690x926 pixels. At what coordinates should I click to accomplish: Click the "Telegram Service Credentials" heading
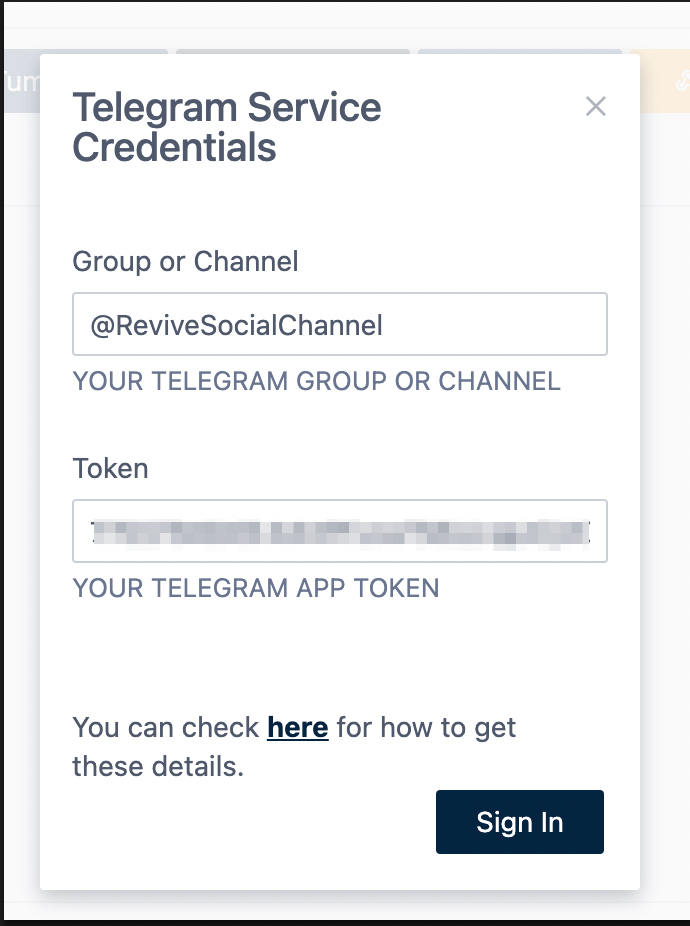[x=227, y=127]
